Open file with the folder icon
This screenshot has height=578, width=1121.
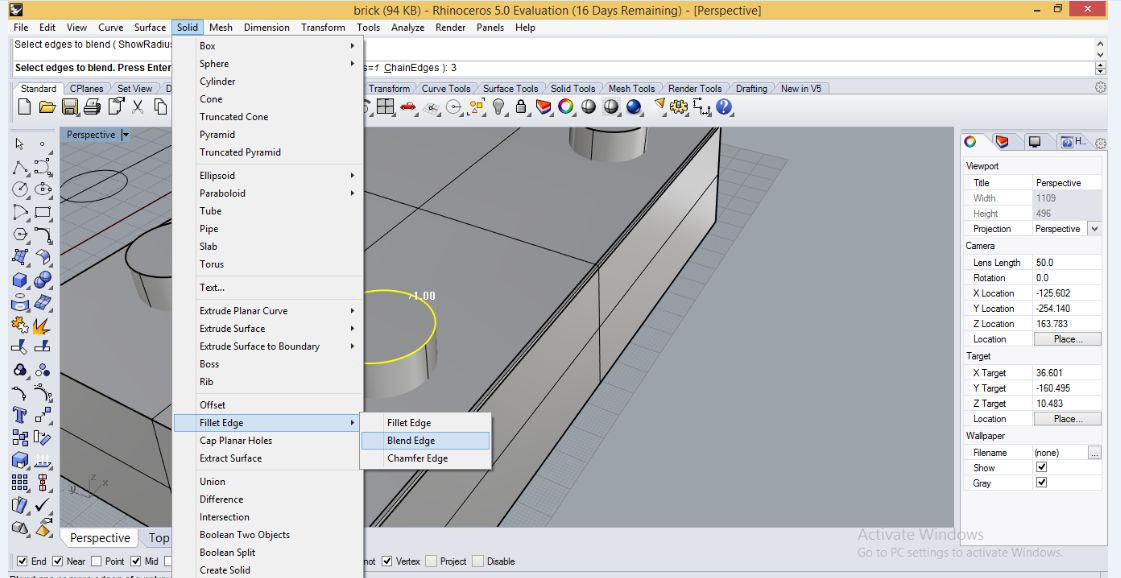tap(47, 107)
